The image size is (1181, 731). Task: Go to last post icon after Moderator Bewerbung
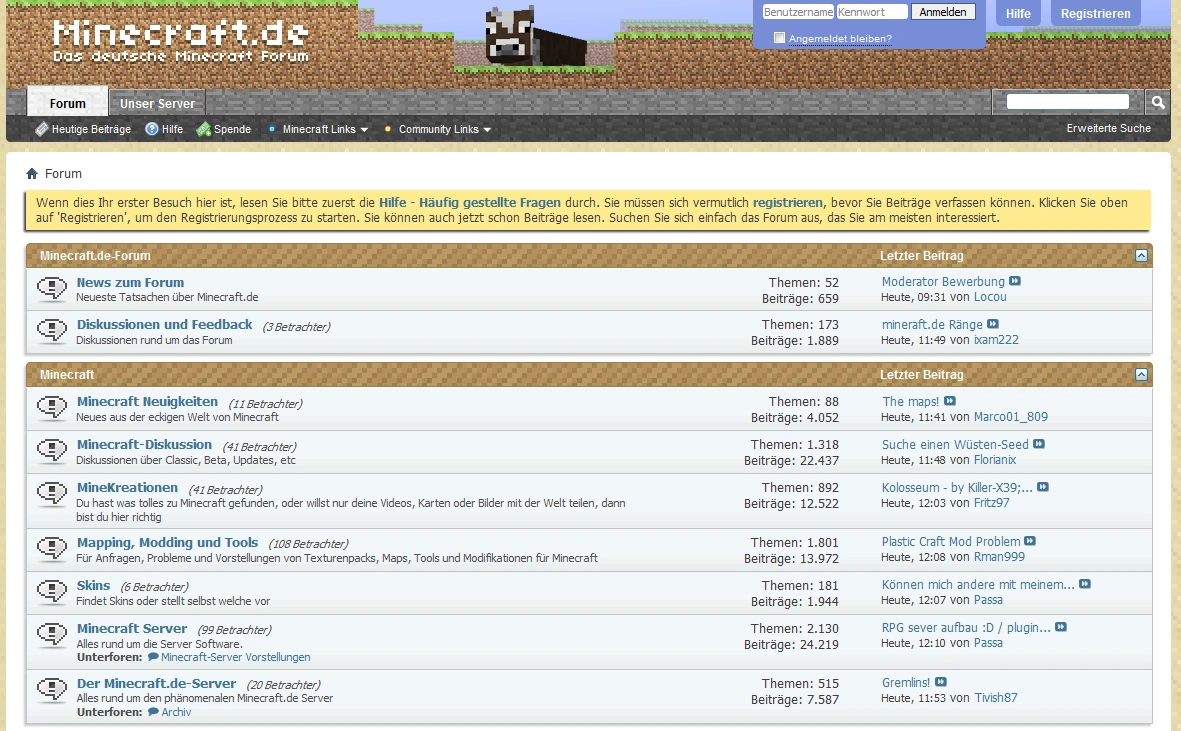1015,281
